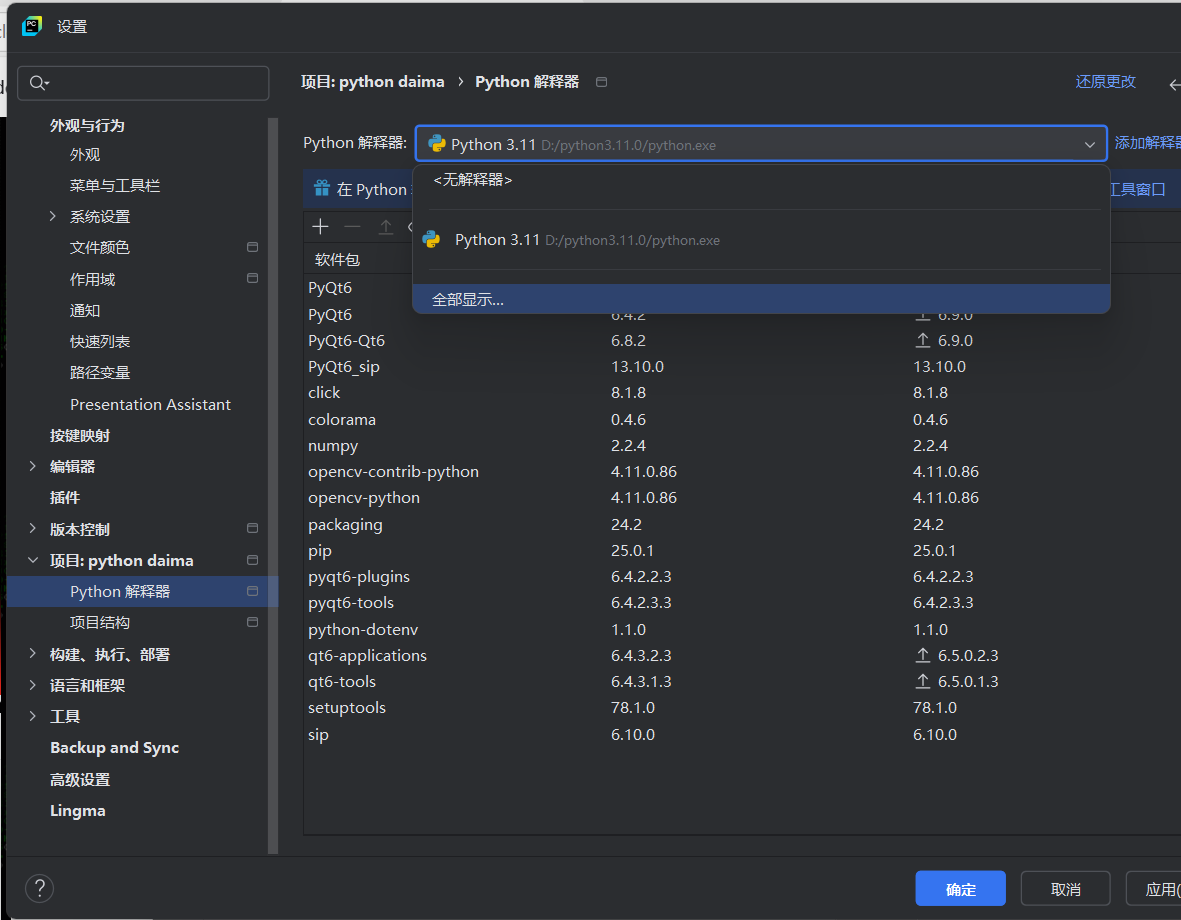Choose <无解释器> in the dropdown list
1181x920 pixels.
coord(761,180)
